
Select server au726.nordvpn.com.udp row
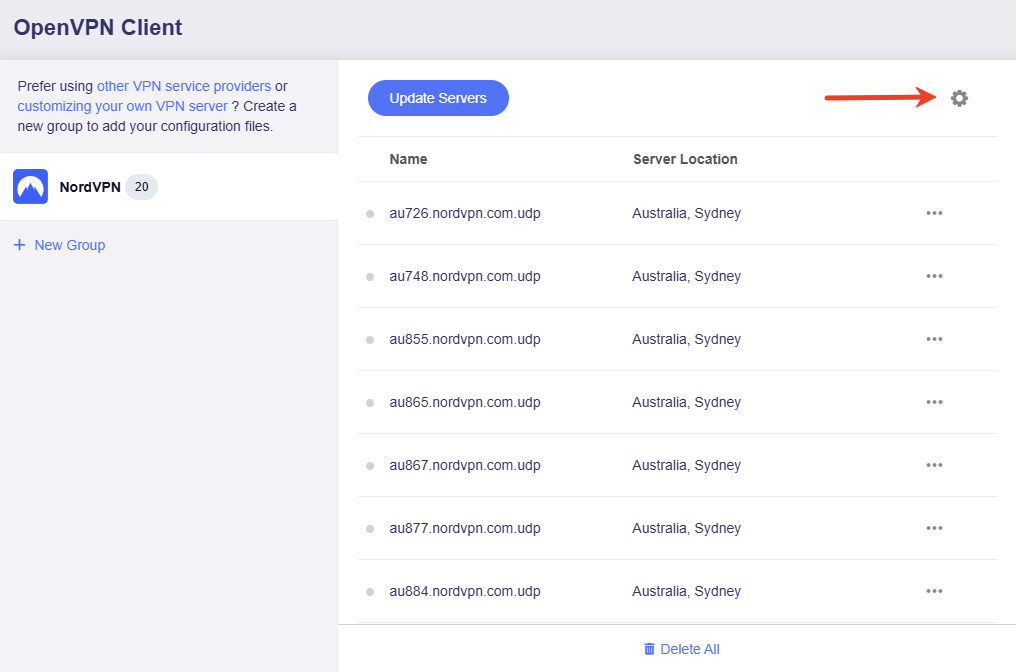[465, 213]
